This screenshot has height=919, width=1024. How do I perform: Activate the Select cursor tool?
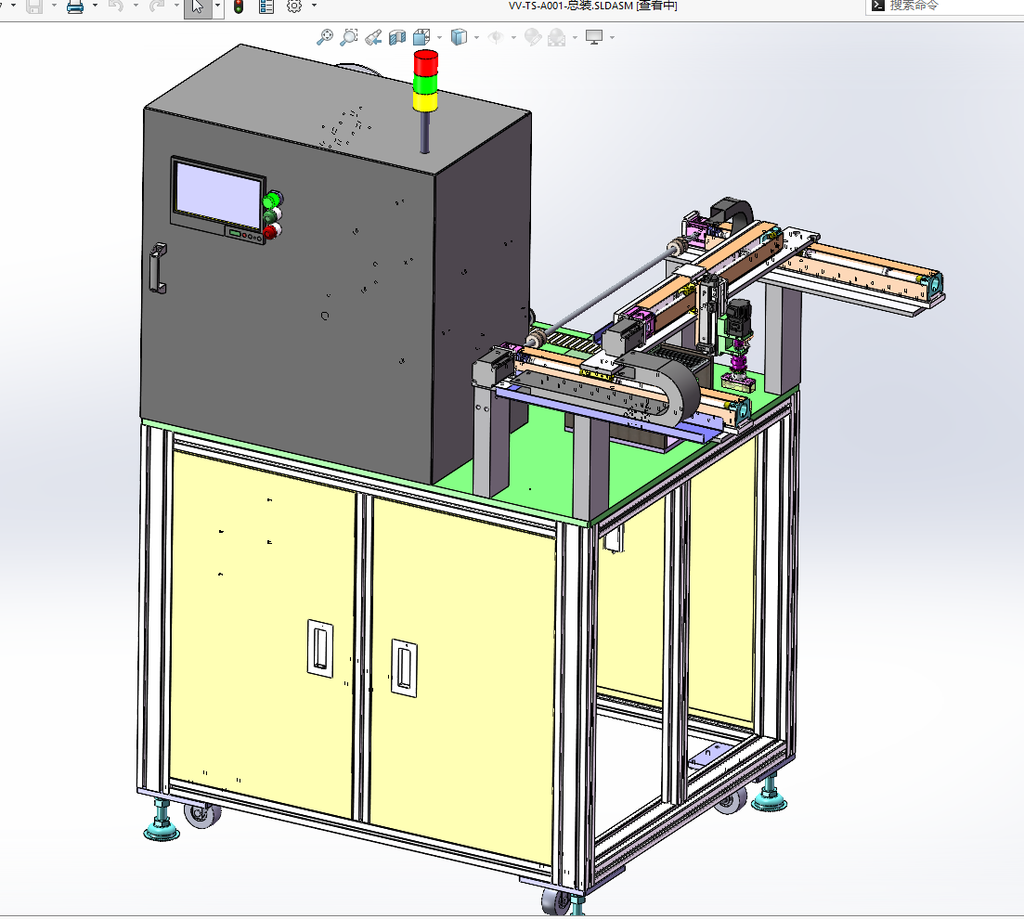pos(197,7)
